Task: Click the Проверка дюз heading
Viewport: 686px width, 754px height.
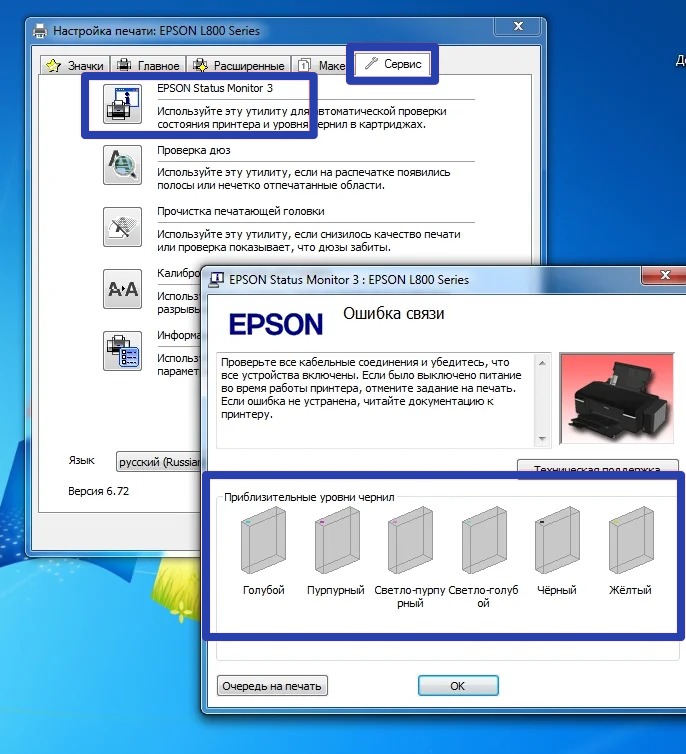Action: tap(194, 150)
